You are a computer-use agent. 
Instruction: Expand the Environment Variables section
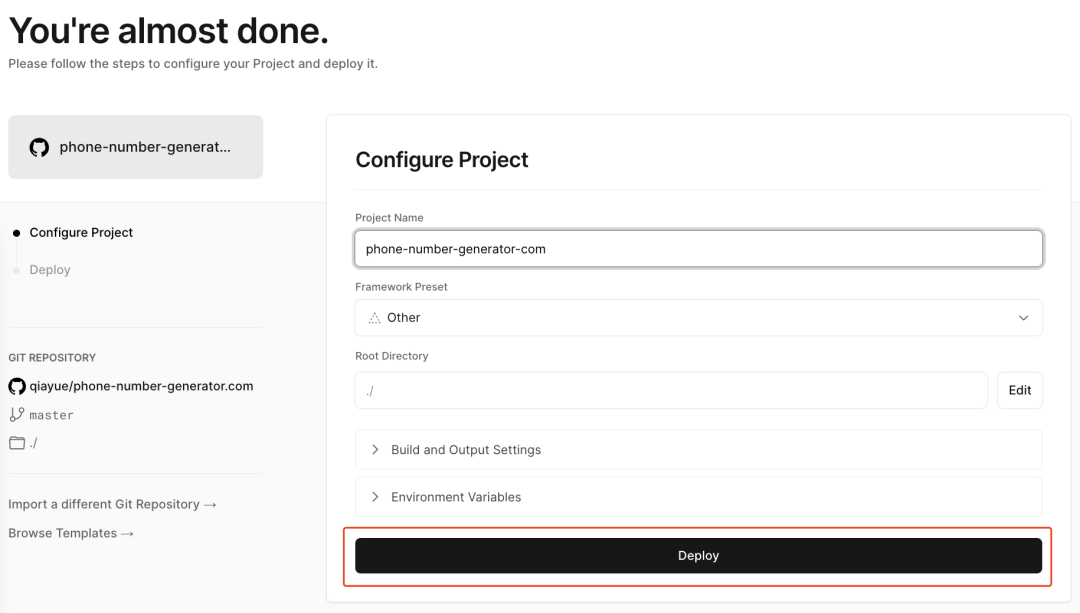click(x=456, y=497)
